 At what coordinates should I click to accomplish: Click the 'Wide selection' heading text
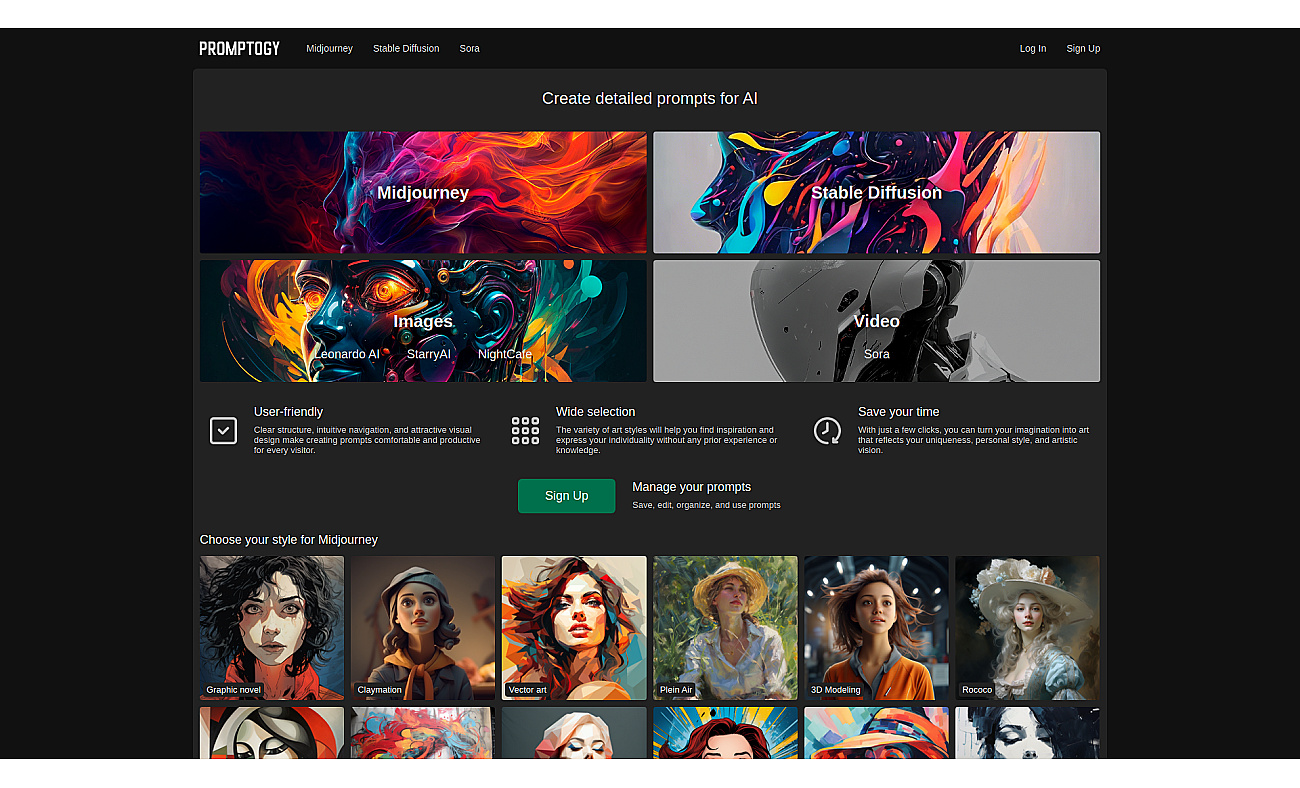[x=595, y=412]
